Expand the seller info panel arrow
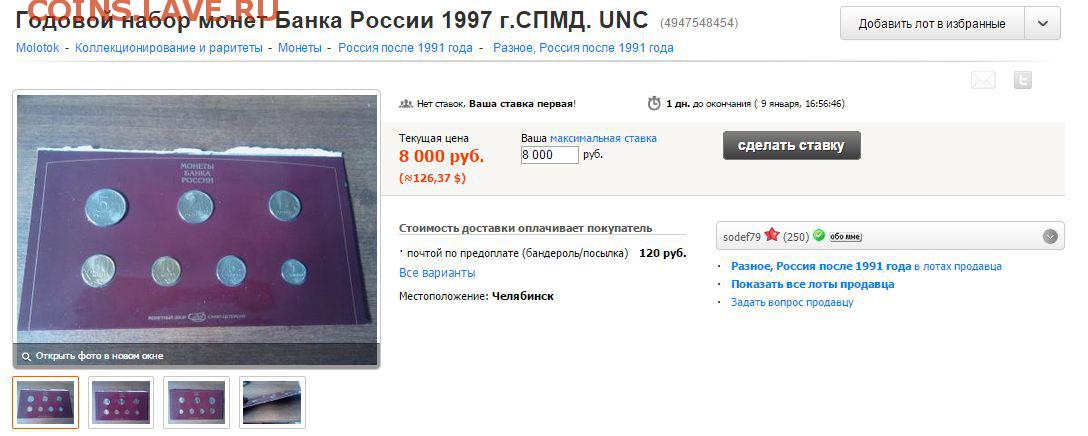The width and height of the screenshot is (1088, 436). tap(1050, 236)
